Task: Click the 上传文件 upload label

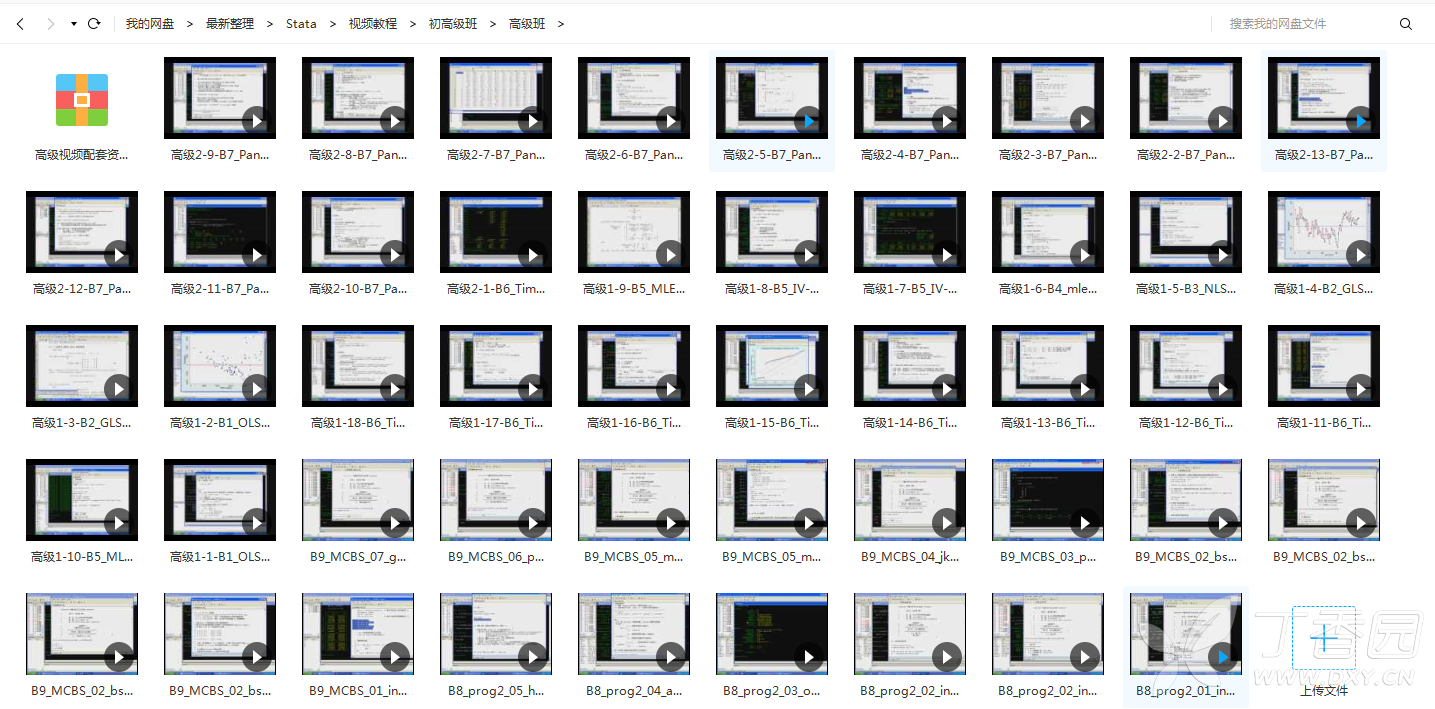Action: click(x=1323, y=690)
